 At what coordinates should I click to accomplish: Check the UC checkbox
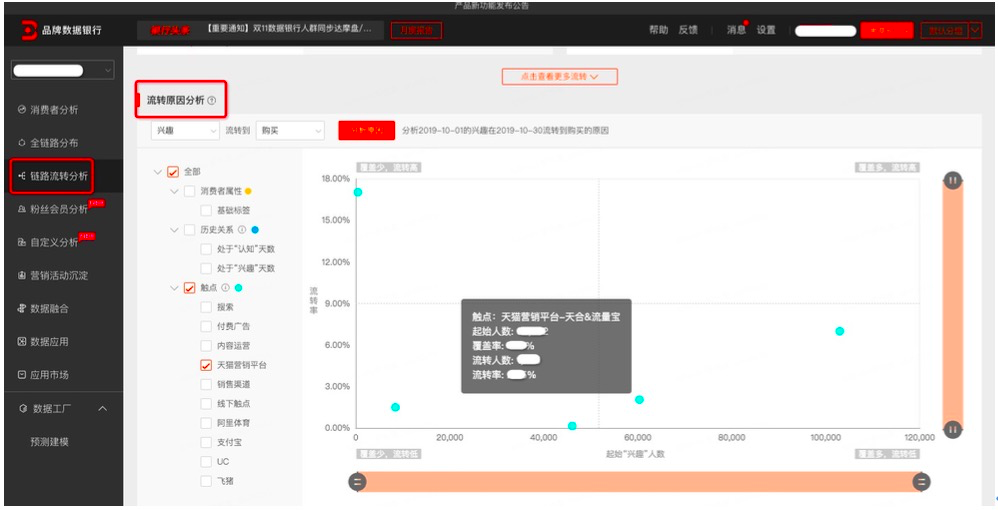(206, 462)
